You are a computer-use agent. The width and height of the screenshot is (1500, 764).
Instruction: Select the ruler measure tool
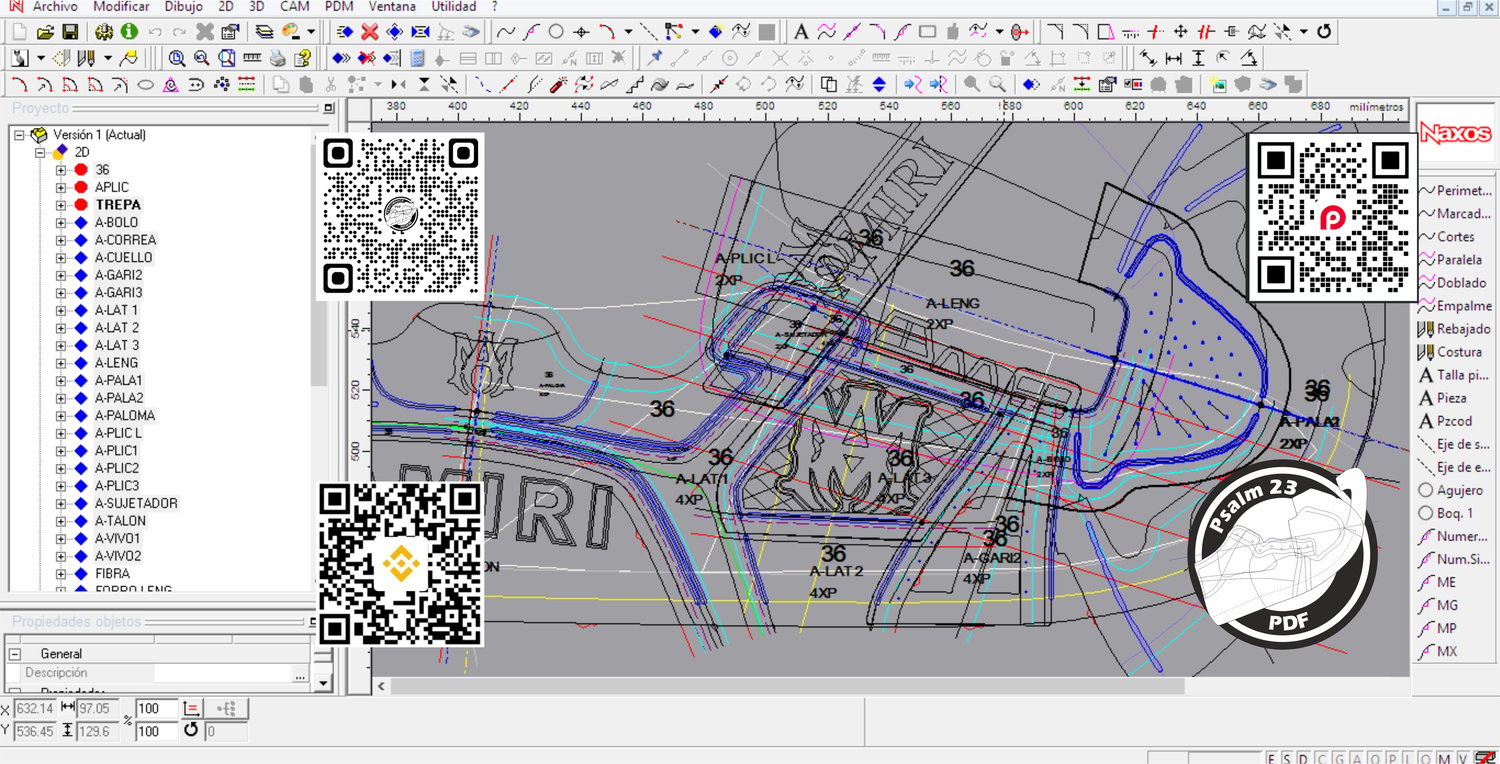pyautogui.click(x=252, y=58)
